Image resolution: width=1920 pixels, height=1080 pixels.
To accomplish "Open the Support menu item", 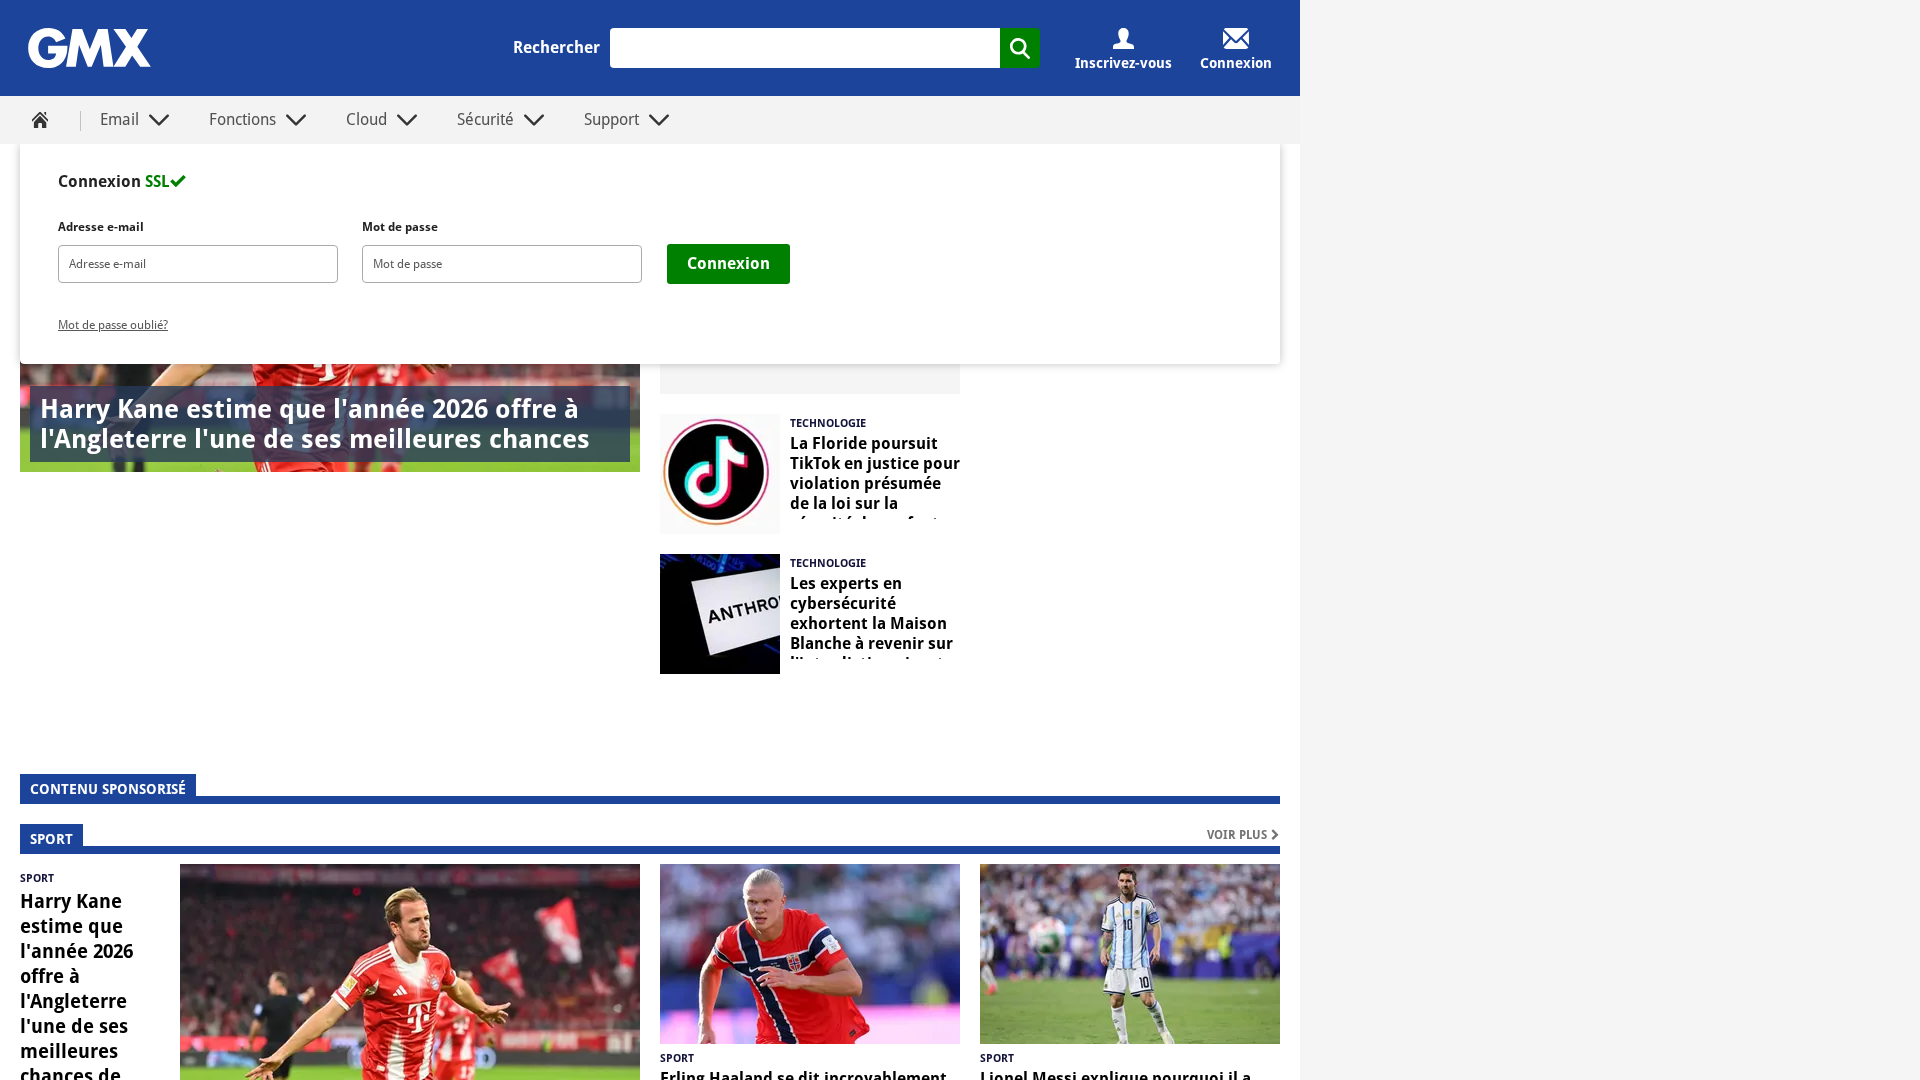I will tap(611, 120).
